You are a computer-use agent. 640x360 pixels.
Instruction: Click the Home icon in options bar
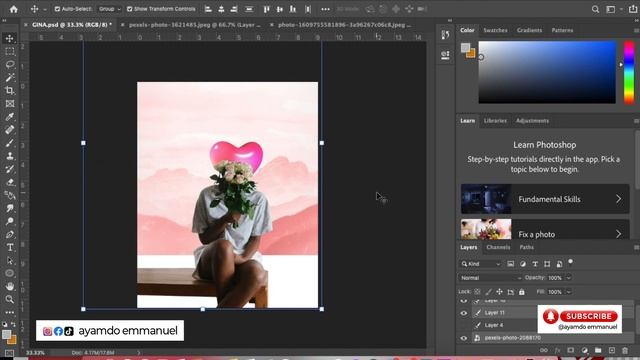click(x=13, y=9)
